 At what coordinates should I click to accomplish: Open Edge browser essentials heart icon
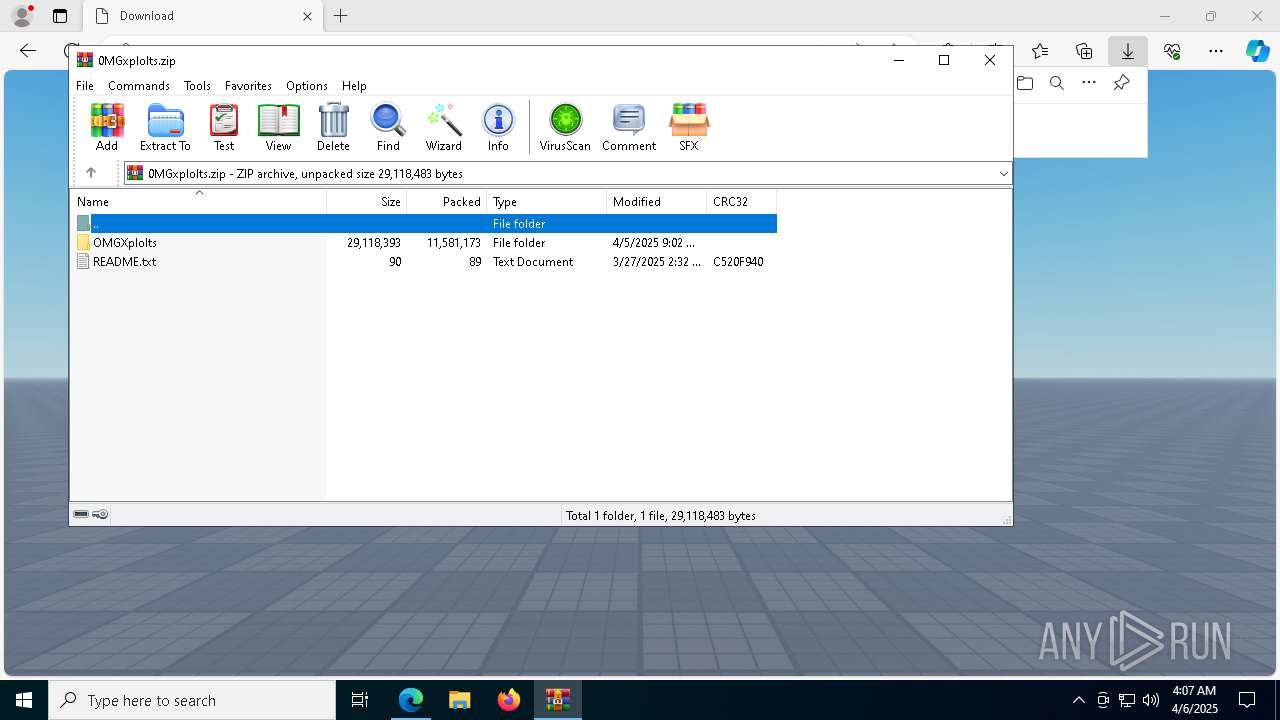pyautogui.click(x=1172, y=51)
